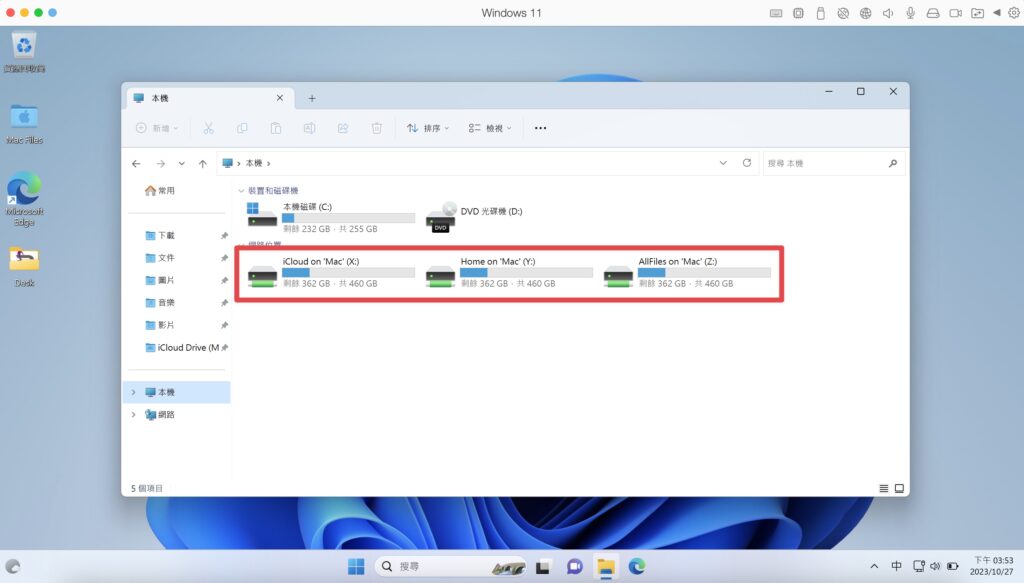1024x583 pixels.
Task: Open Mac Files folder on desktop
Action: 24,124
